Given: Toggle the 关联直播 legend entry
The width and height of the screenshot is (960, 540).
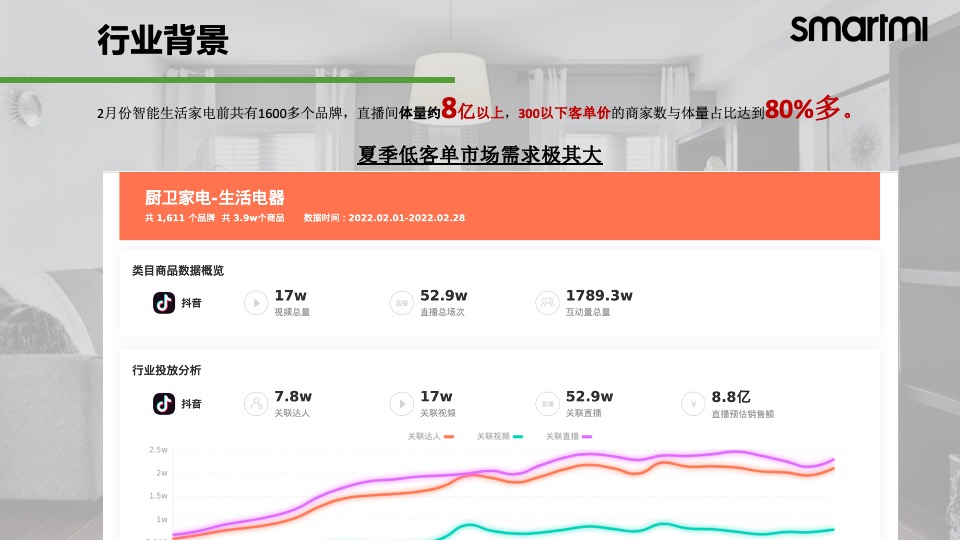Looking at the screenshot, I should click(x=569, y=437).
